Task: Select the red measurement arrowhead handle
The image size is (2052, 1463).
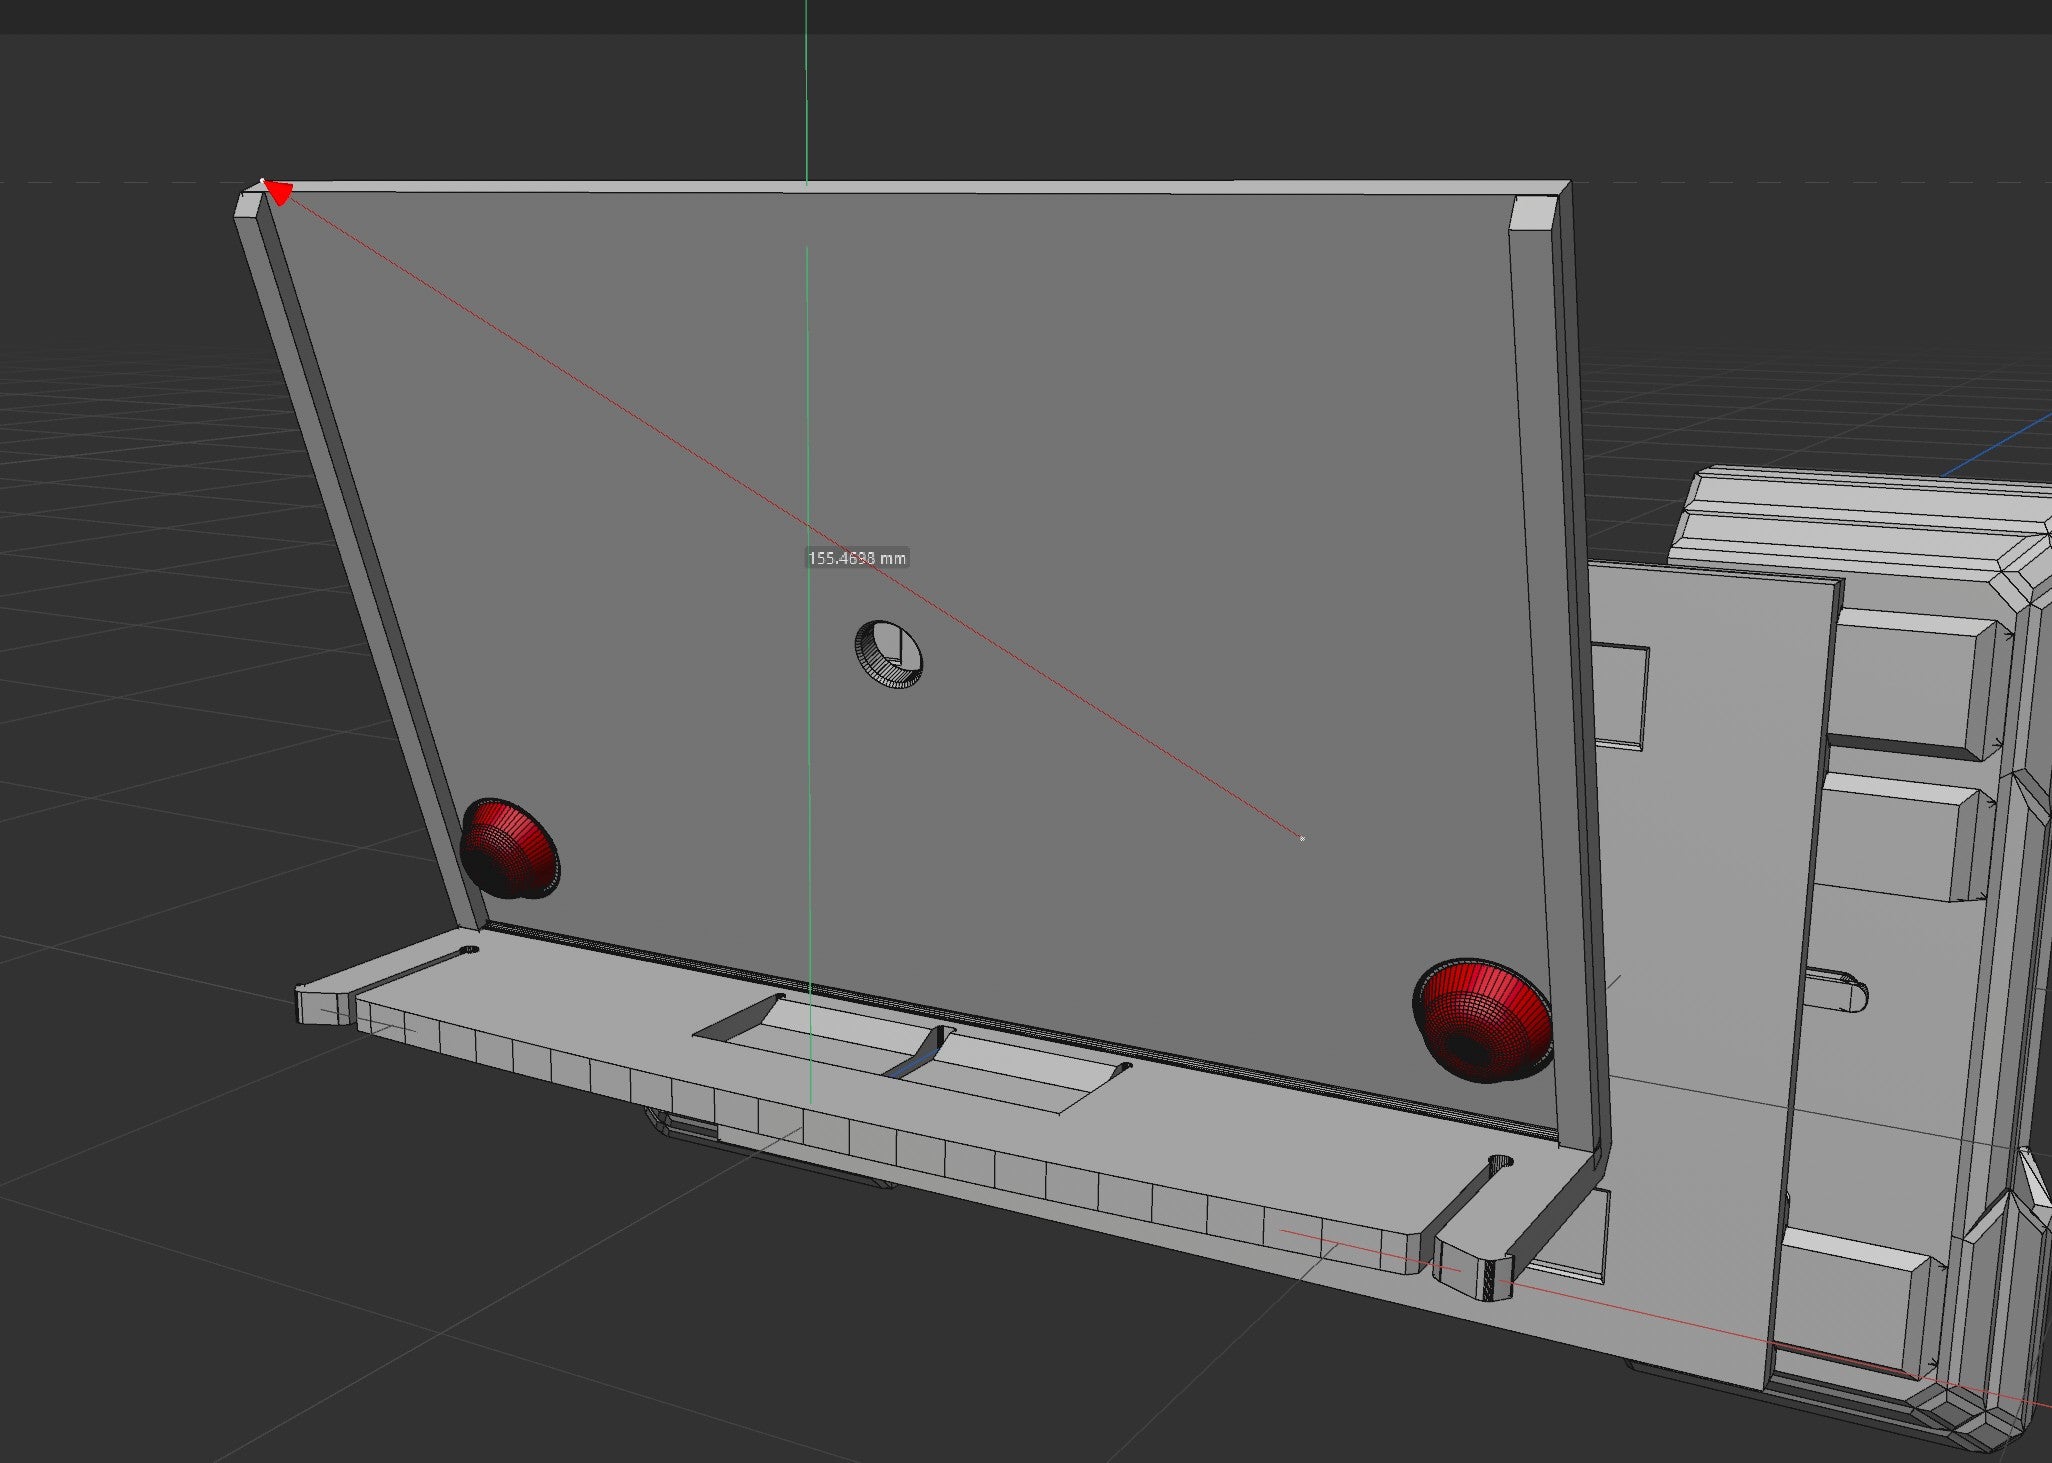Action: coord(277,192)
